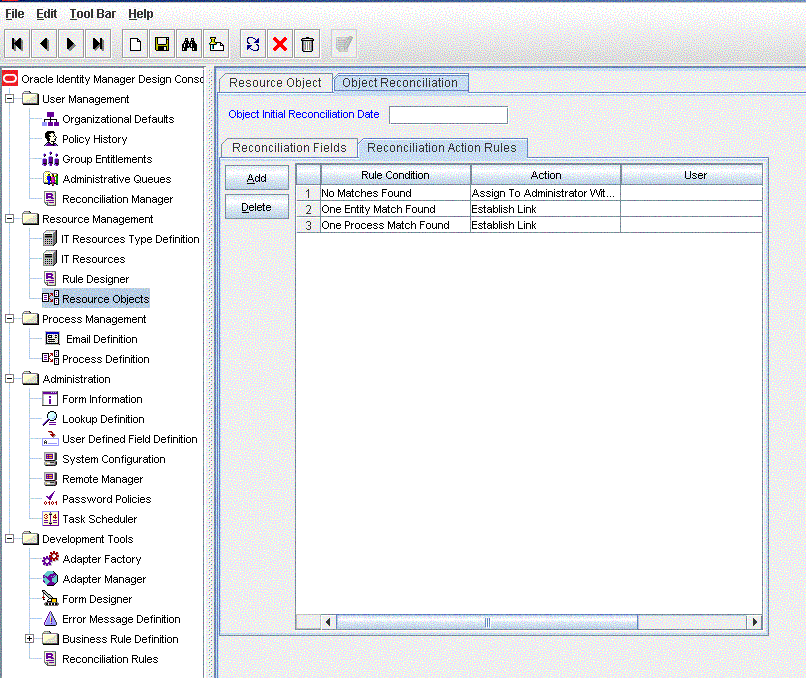Open Lookup Definition magnifier icon
The width and height of the screenshot is (806, 678).
(x=50, y=419)
